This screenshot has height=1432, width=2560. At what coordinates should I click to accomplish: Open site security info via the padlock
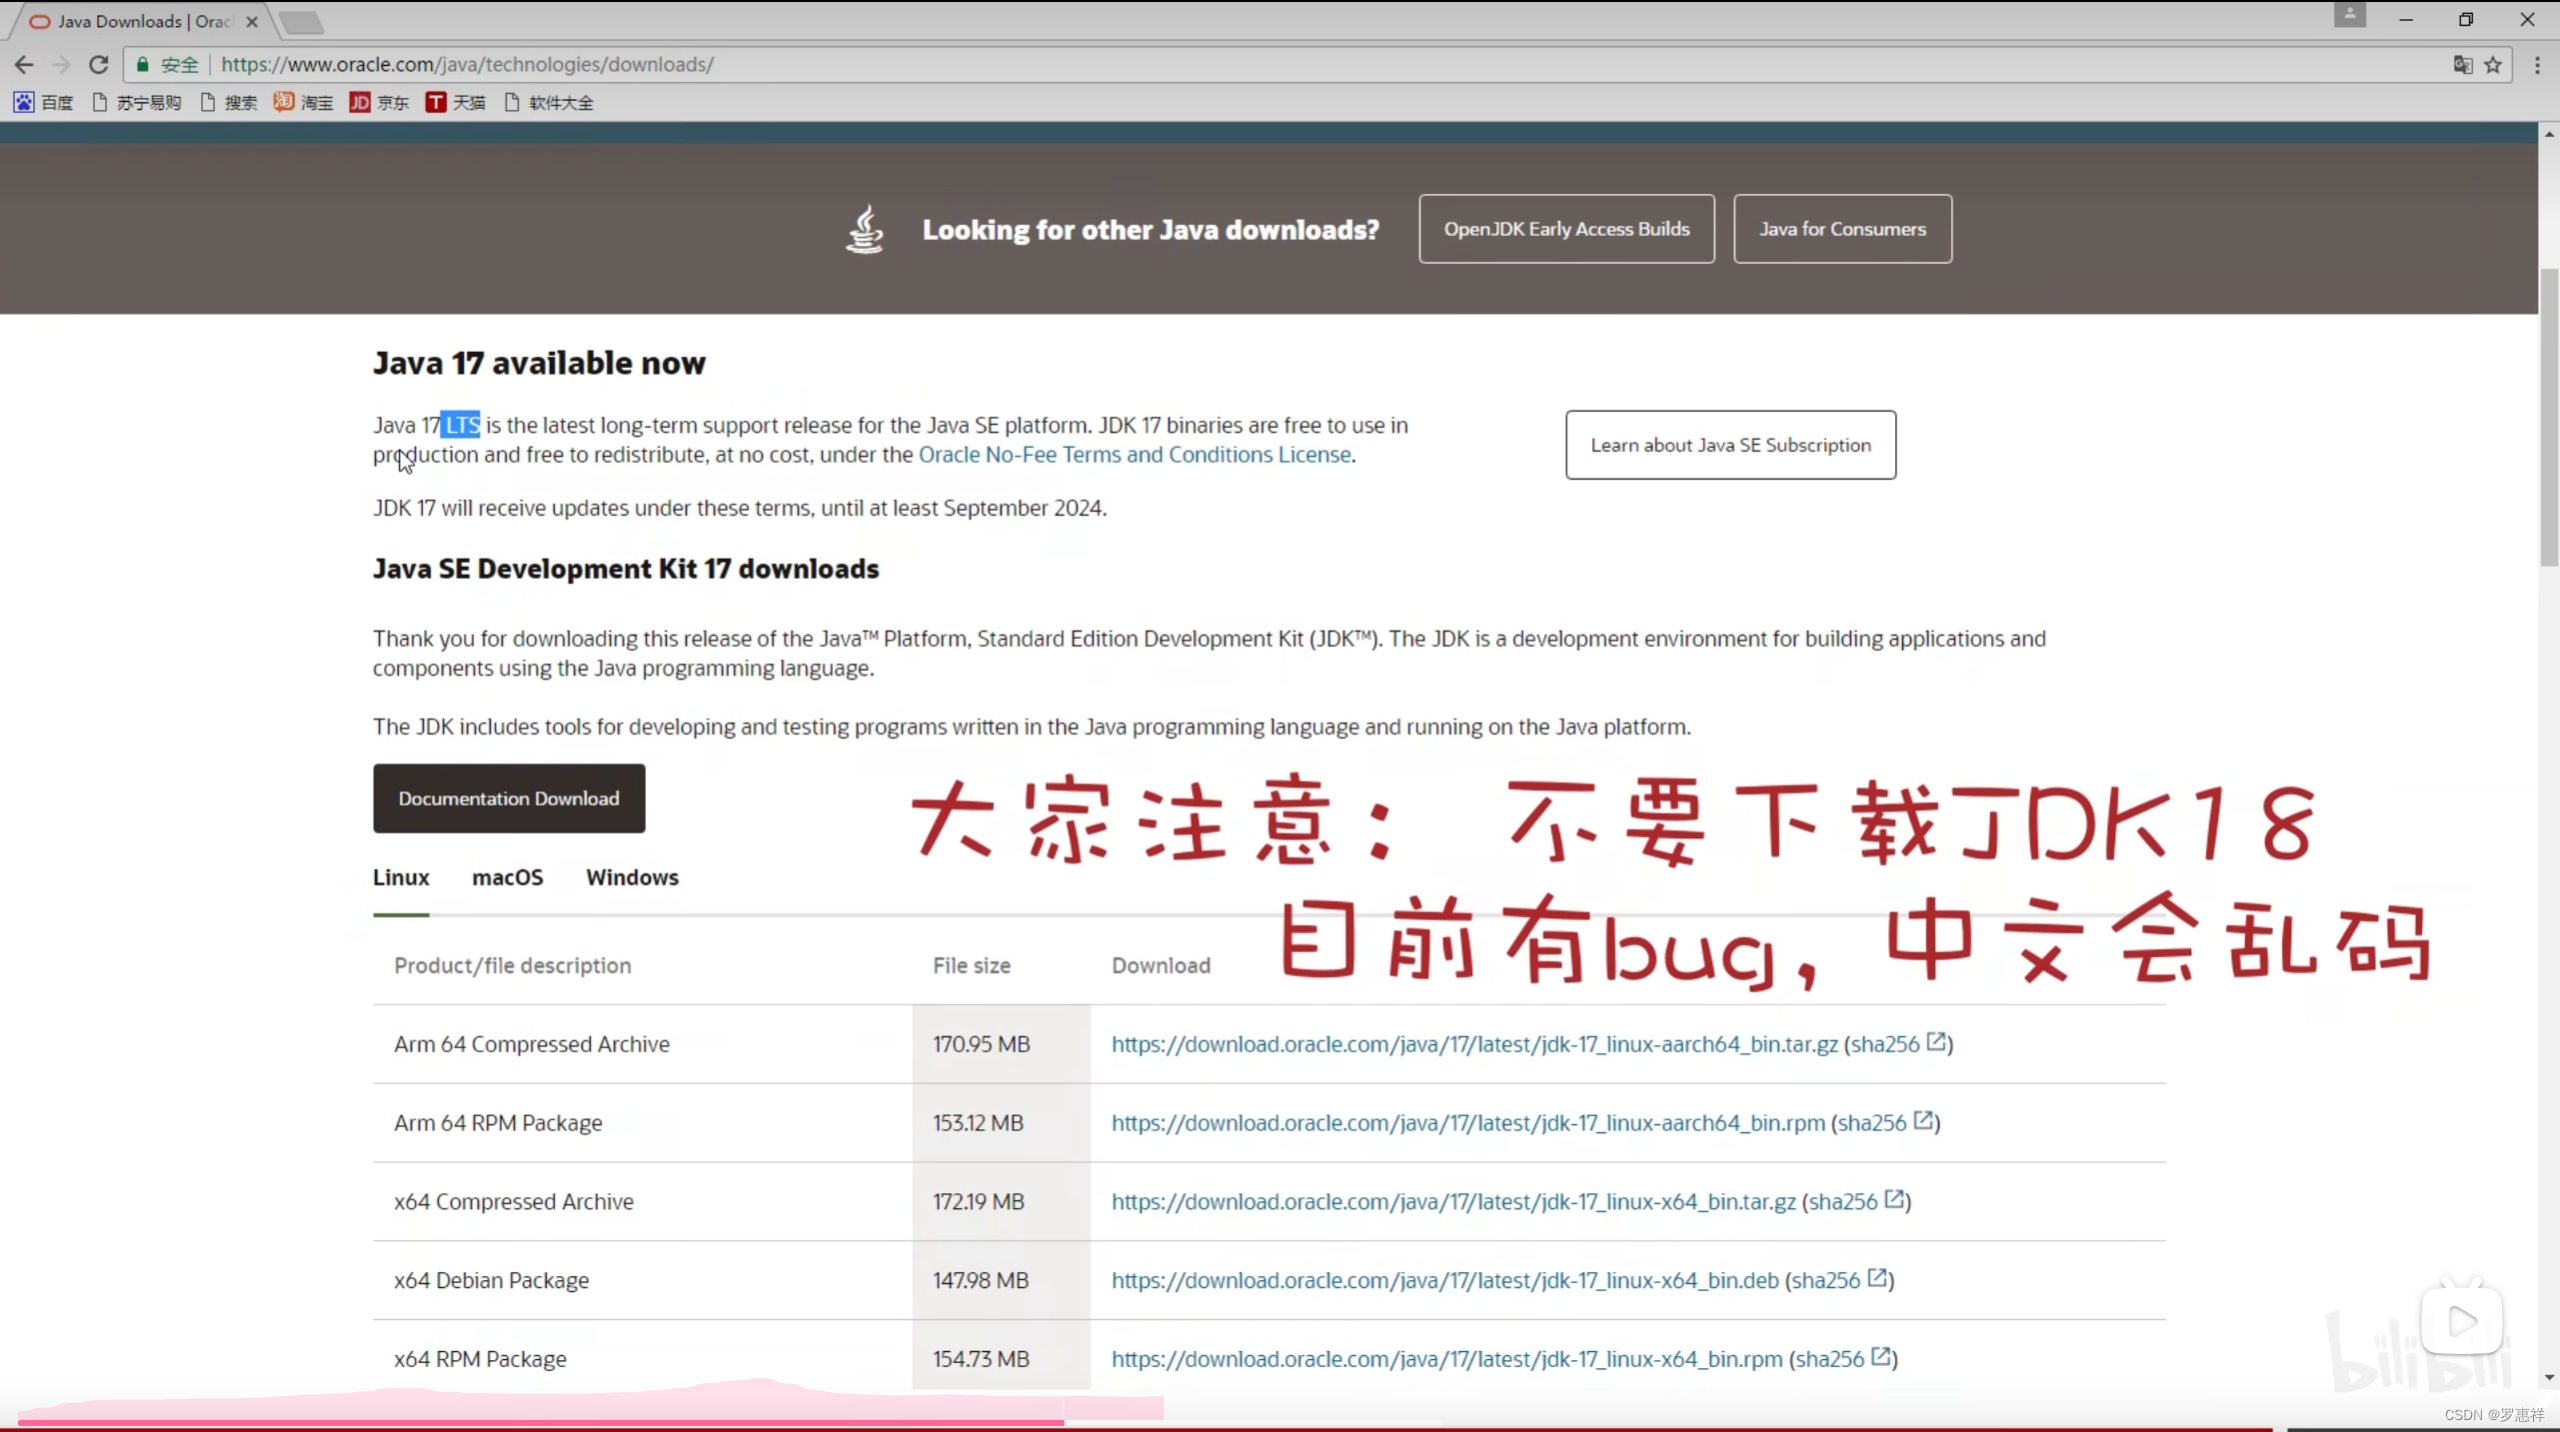click(143, 64)
